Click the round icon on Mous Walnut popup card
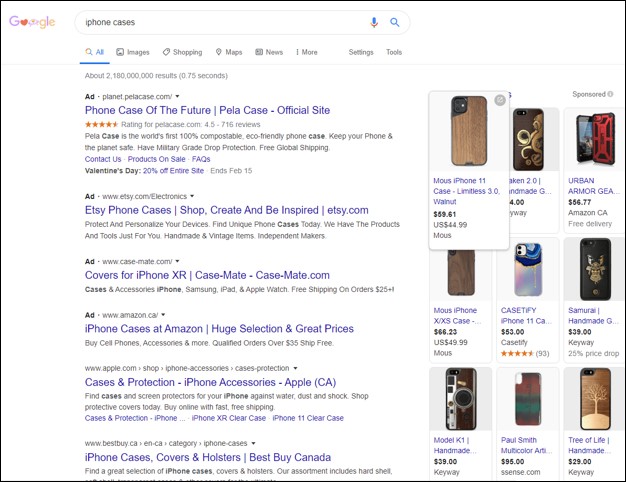This screenshot has width=626, height=482. 500,100
